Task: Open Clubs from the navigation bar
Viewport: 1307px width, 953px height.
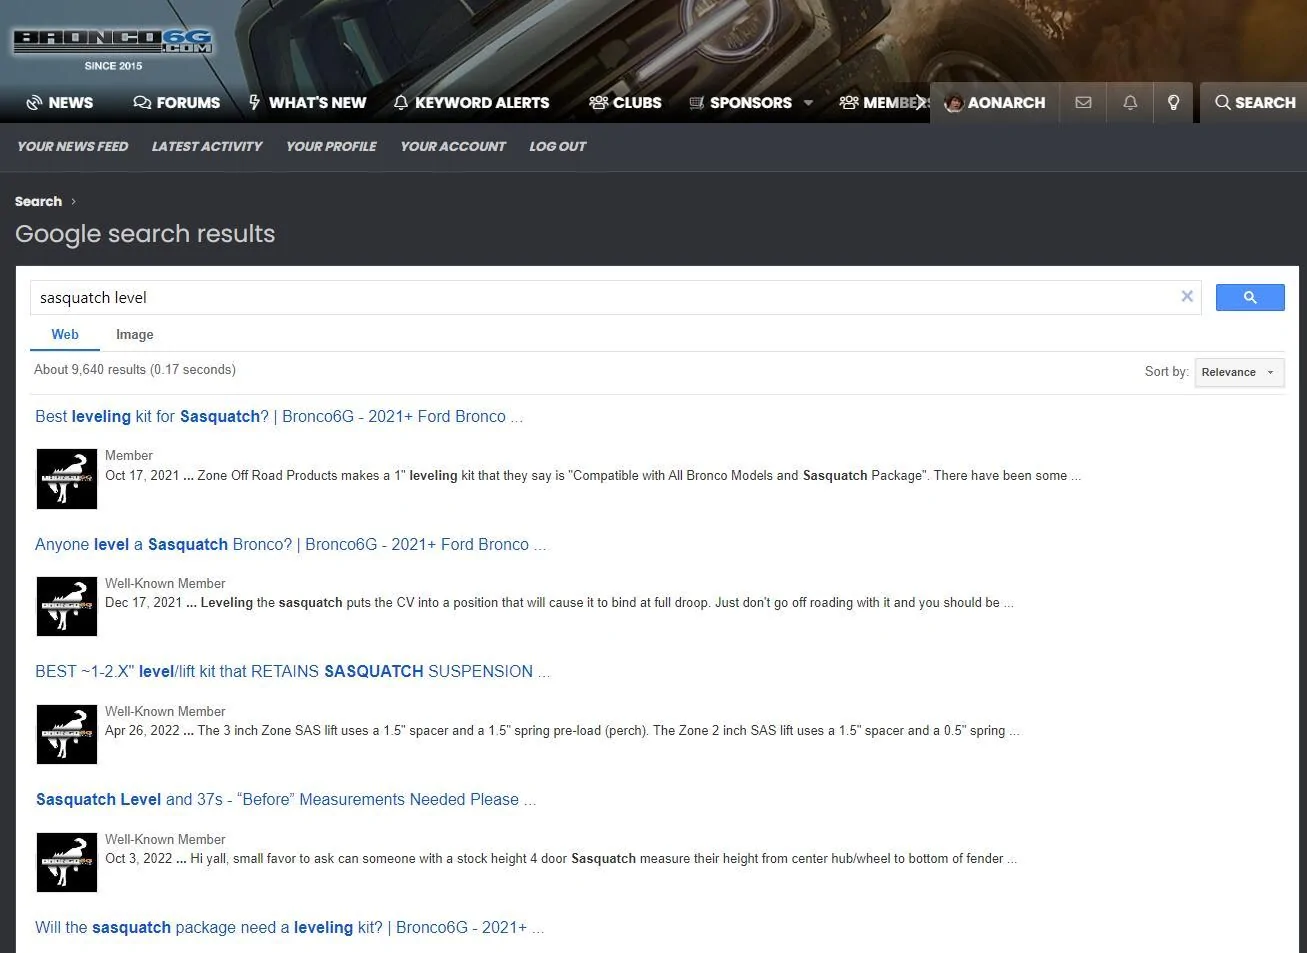Action: pos(637,103)
